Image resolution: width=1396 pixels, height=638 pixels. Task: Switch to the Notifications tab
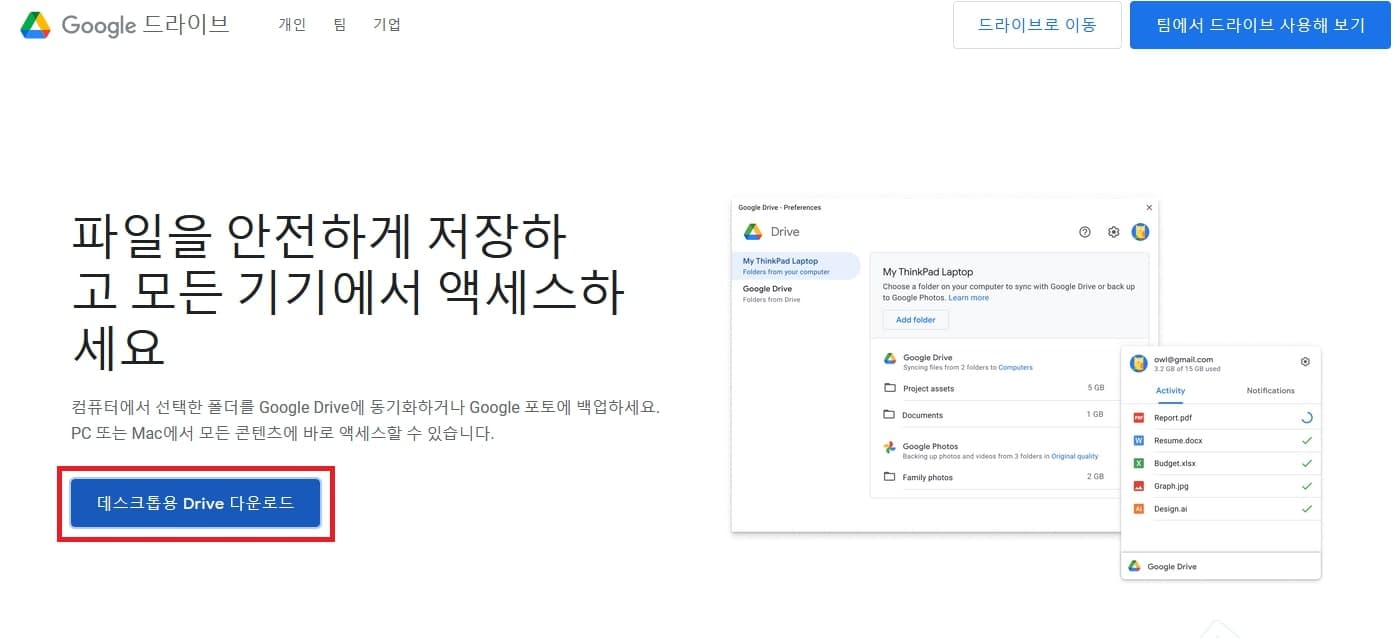click(x=1270, y=391)
